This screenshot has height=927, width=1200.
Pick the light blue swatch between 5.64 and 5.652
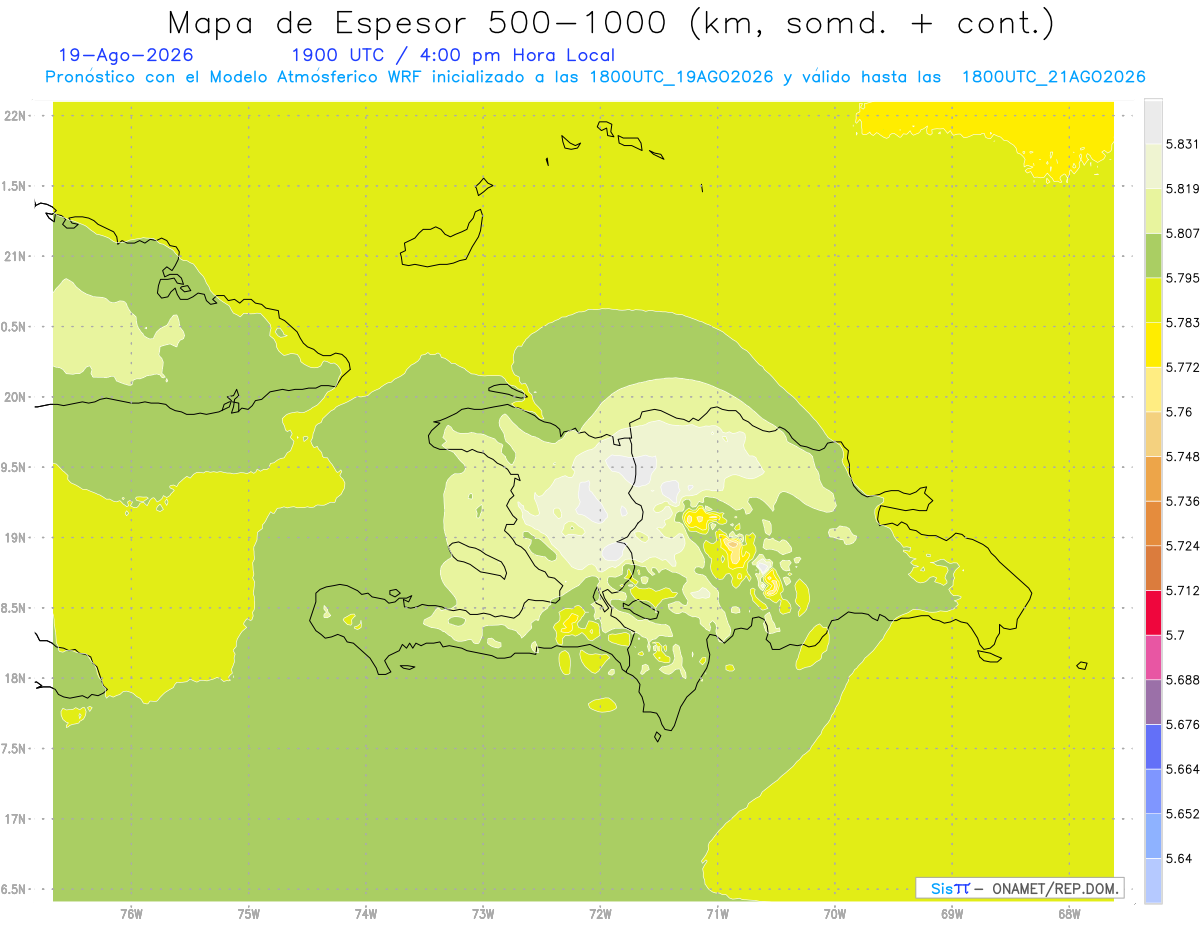1153,835
